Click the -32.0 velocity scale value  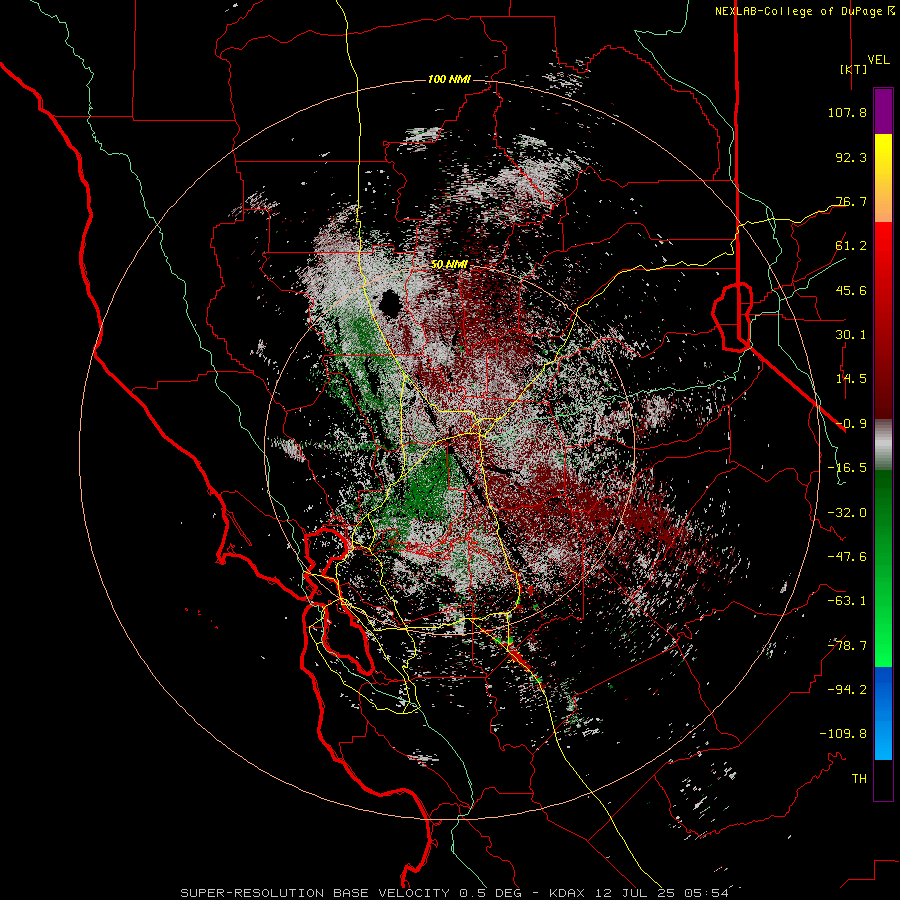click(x=847, y=513)
